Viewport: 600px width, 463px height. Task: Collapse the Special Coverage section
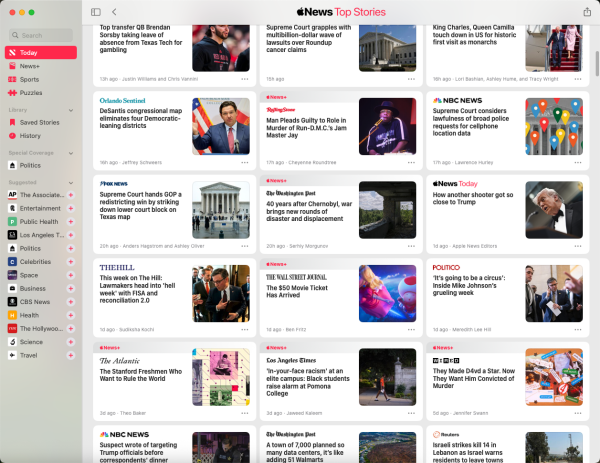(71, 153)
